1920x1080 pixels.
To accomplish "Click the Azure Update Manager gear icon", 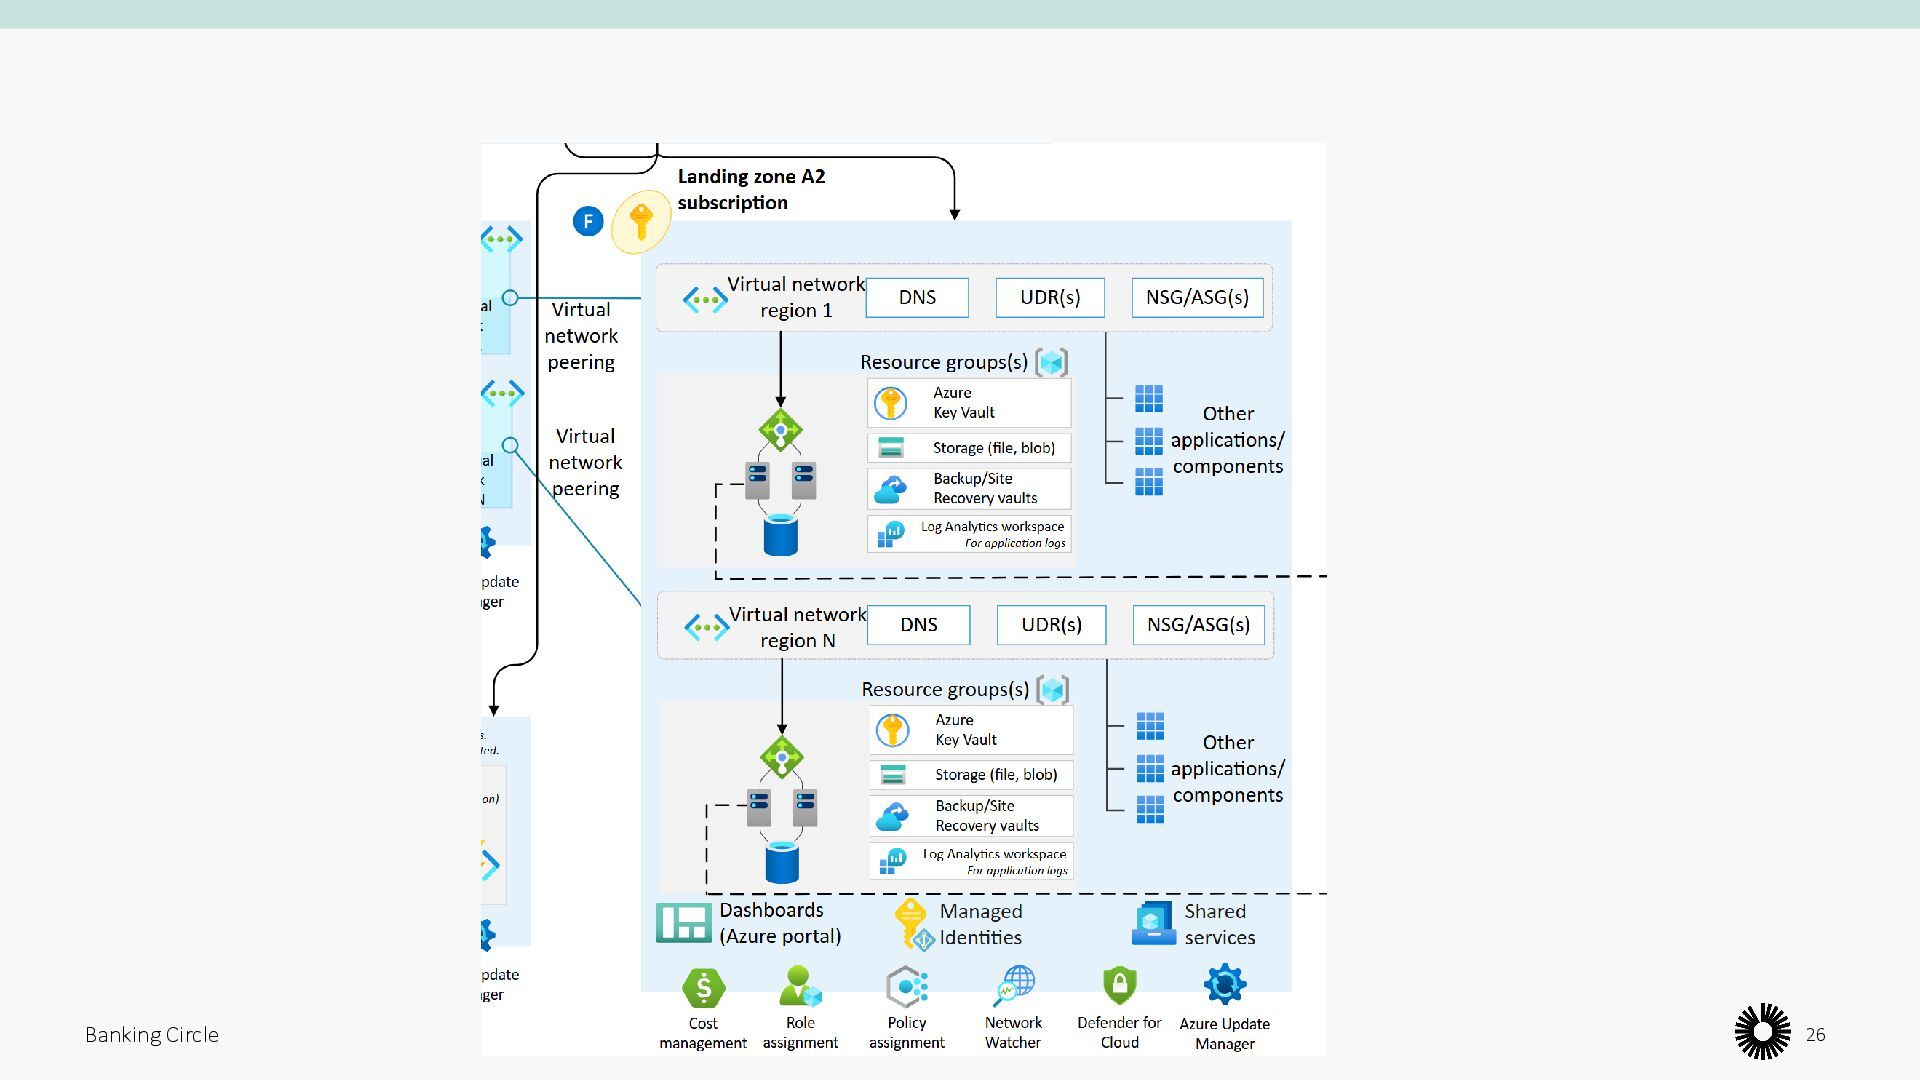I will [x=1224, y=985].
